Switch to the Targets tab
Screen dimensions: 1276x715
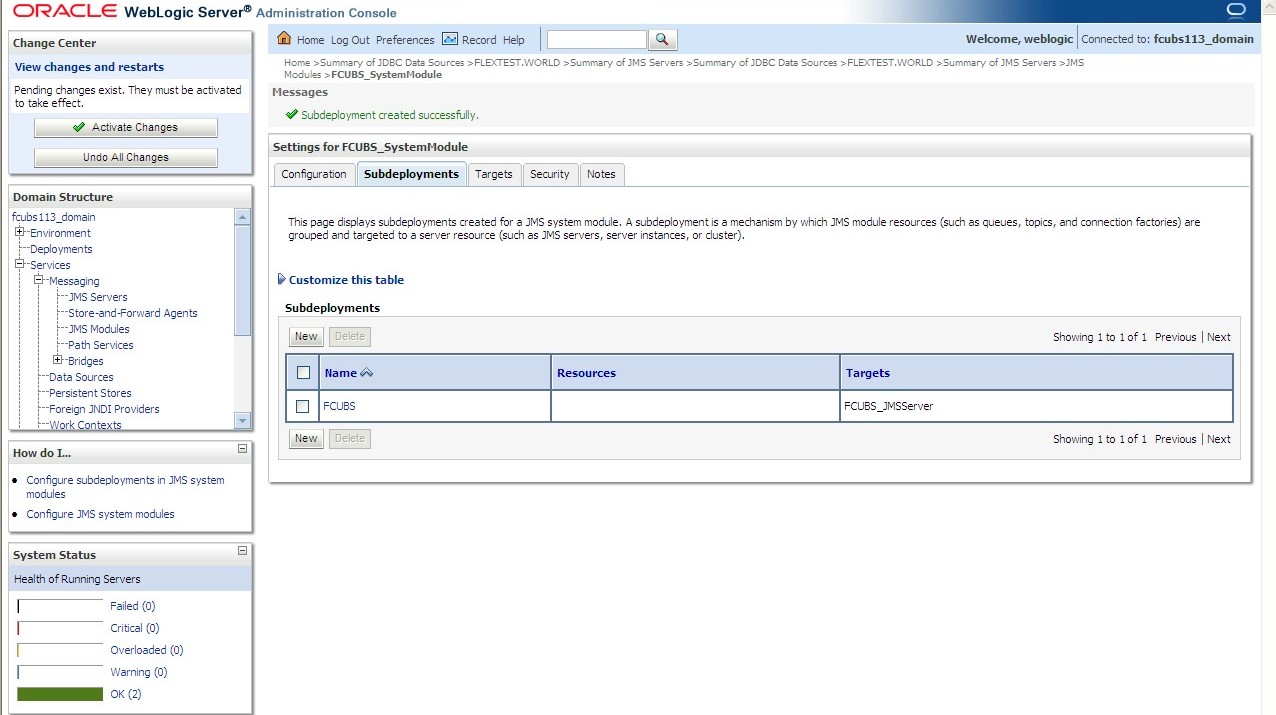(494, 174)
